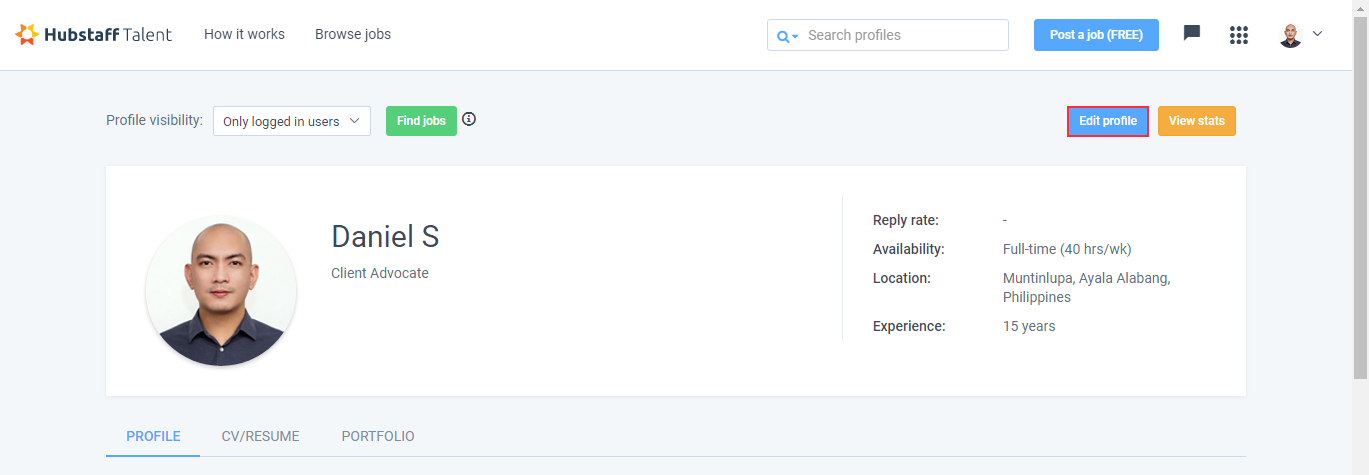Click Daniel S profile photo
The height and width of the screenshot is (475, 1369).
point(221,291)
